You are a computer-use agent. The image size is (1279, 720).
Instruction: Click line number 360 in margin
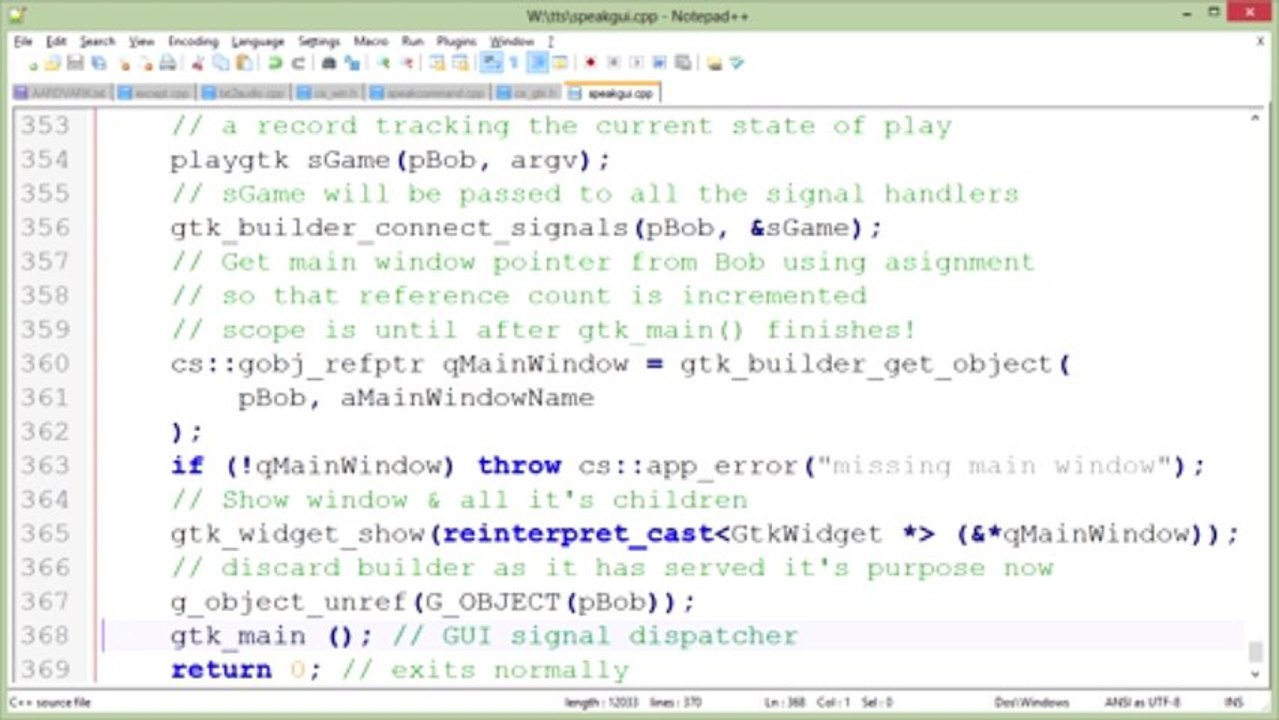pyautogui.click(x=45, y=364)
